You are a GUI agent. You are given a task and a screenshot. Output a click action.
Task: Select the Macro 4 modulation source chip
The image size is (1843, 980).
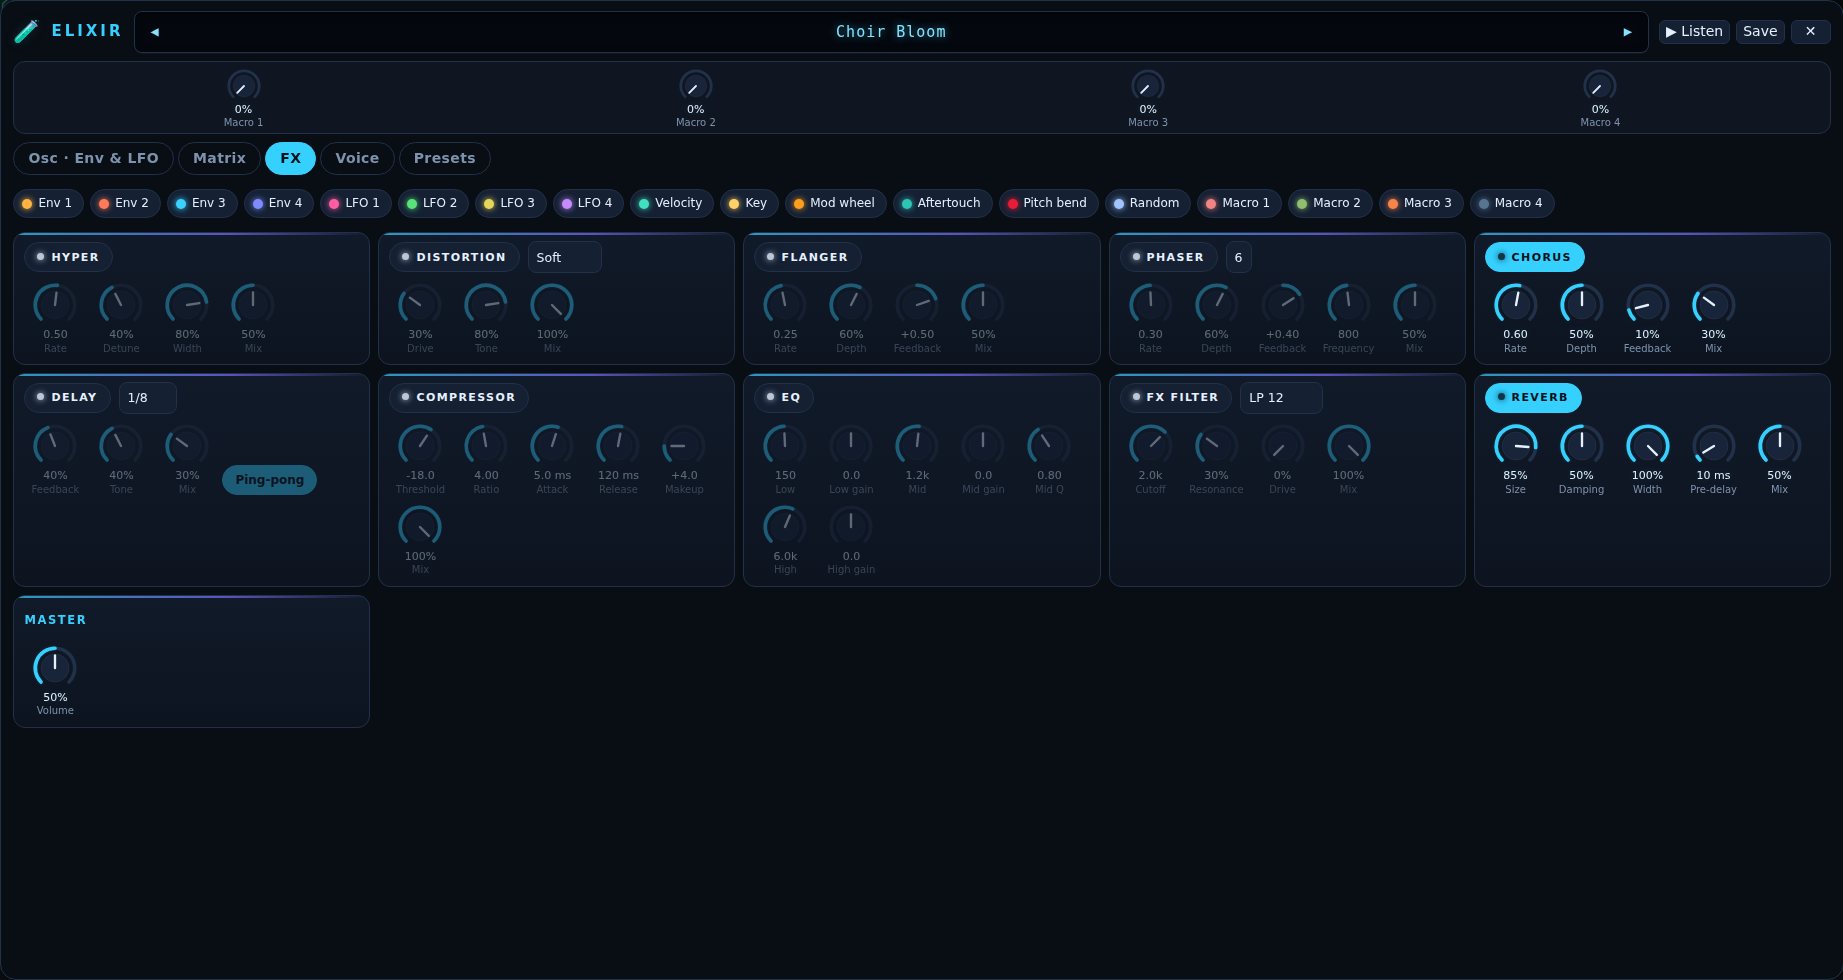tap(1511, 203)
